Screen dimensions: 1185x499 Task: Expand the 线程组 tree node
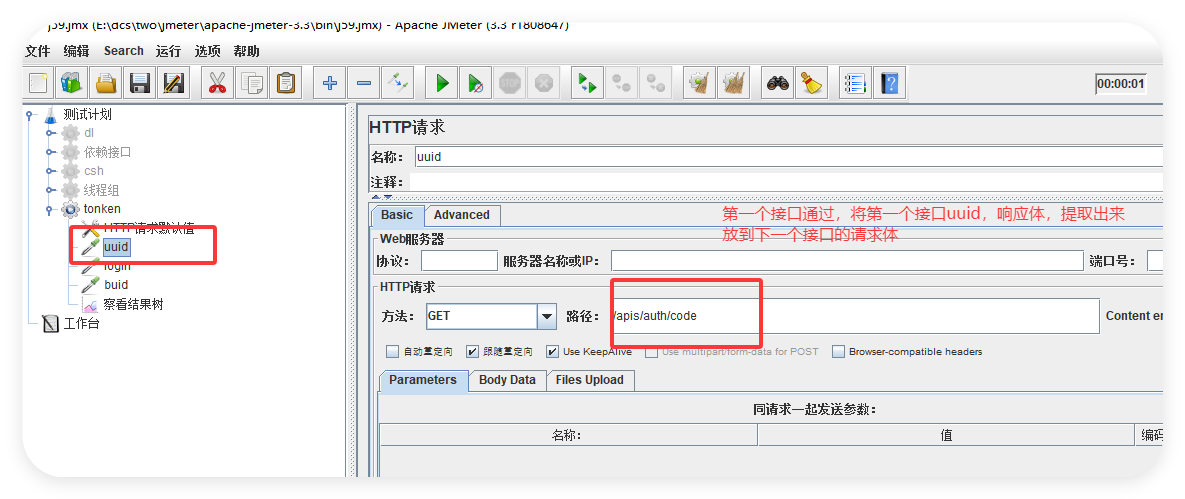click(x=51, y=191)
